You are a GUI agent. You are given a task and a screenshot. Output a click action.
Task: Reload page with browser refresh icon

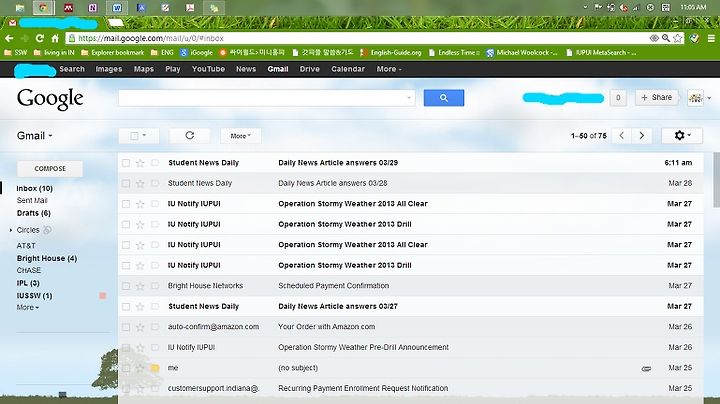tap(40, 38)
